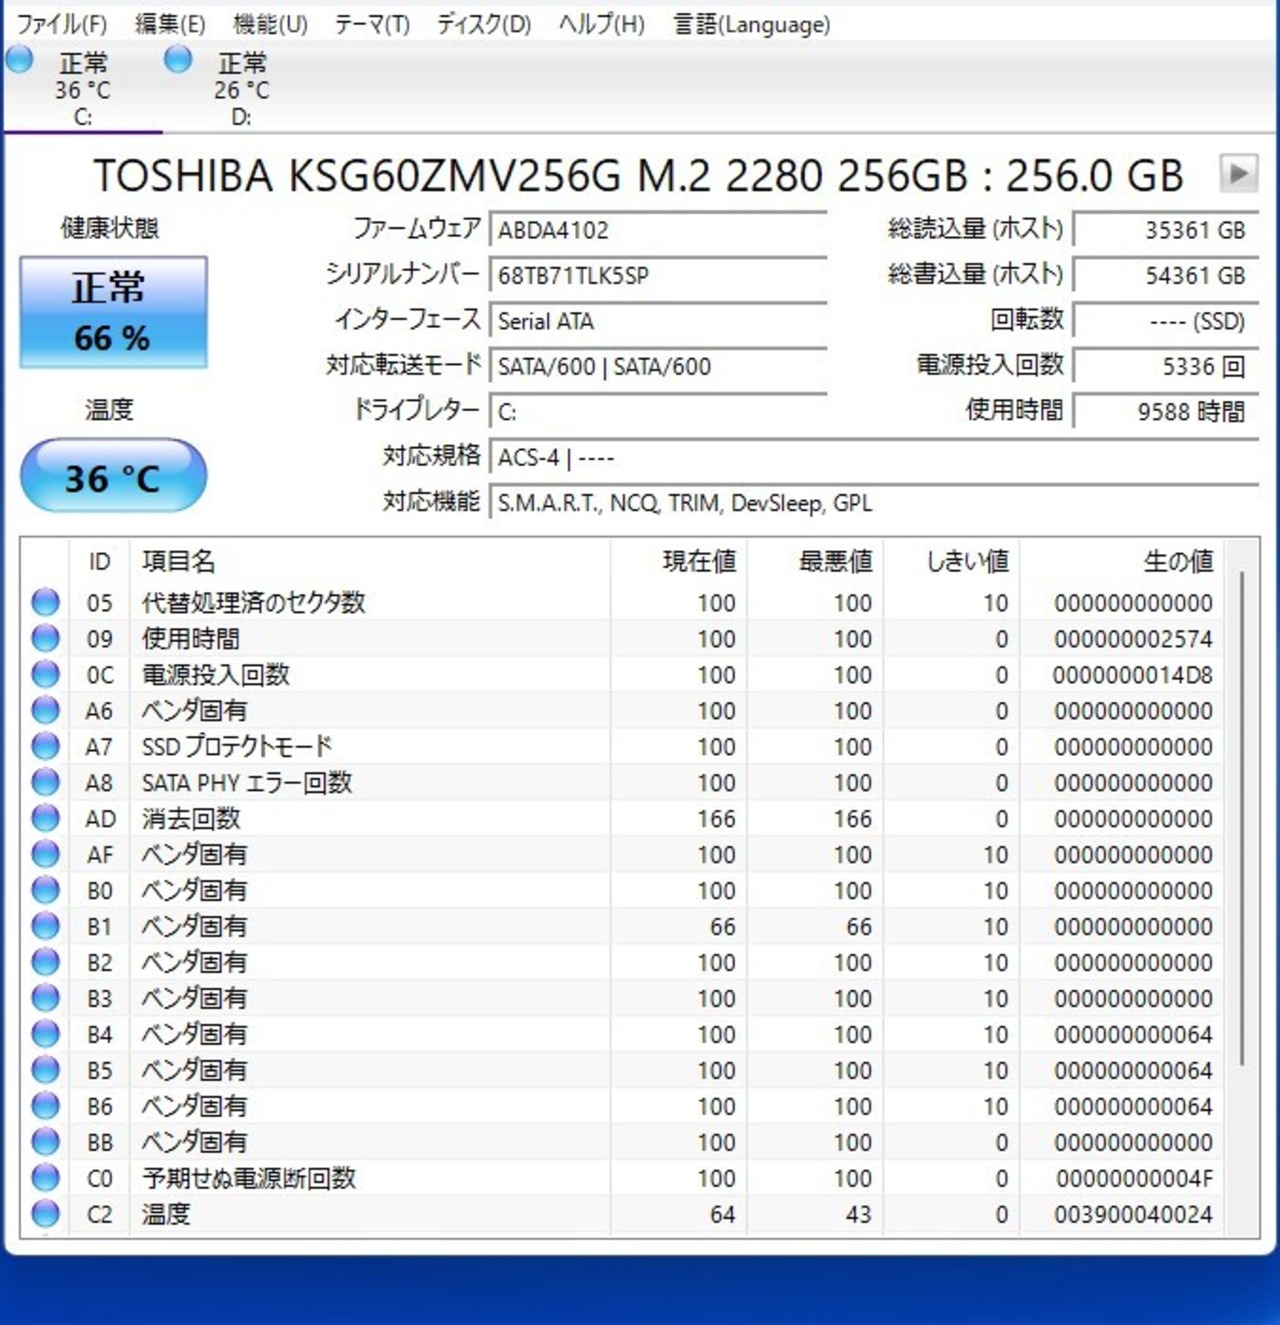The image size is (1280, 1325).
Task: Click the blue status circle above drive D:
Action: click(x=178, y=59)
